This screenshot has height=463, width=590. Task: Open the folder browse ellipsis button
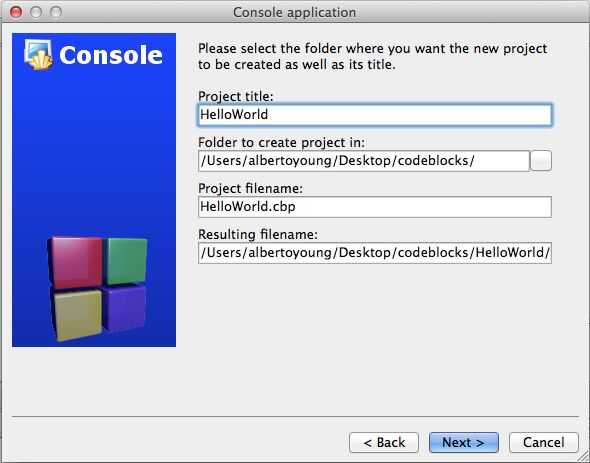click(x=541, y=161)
